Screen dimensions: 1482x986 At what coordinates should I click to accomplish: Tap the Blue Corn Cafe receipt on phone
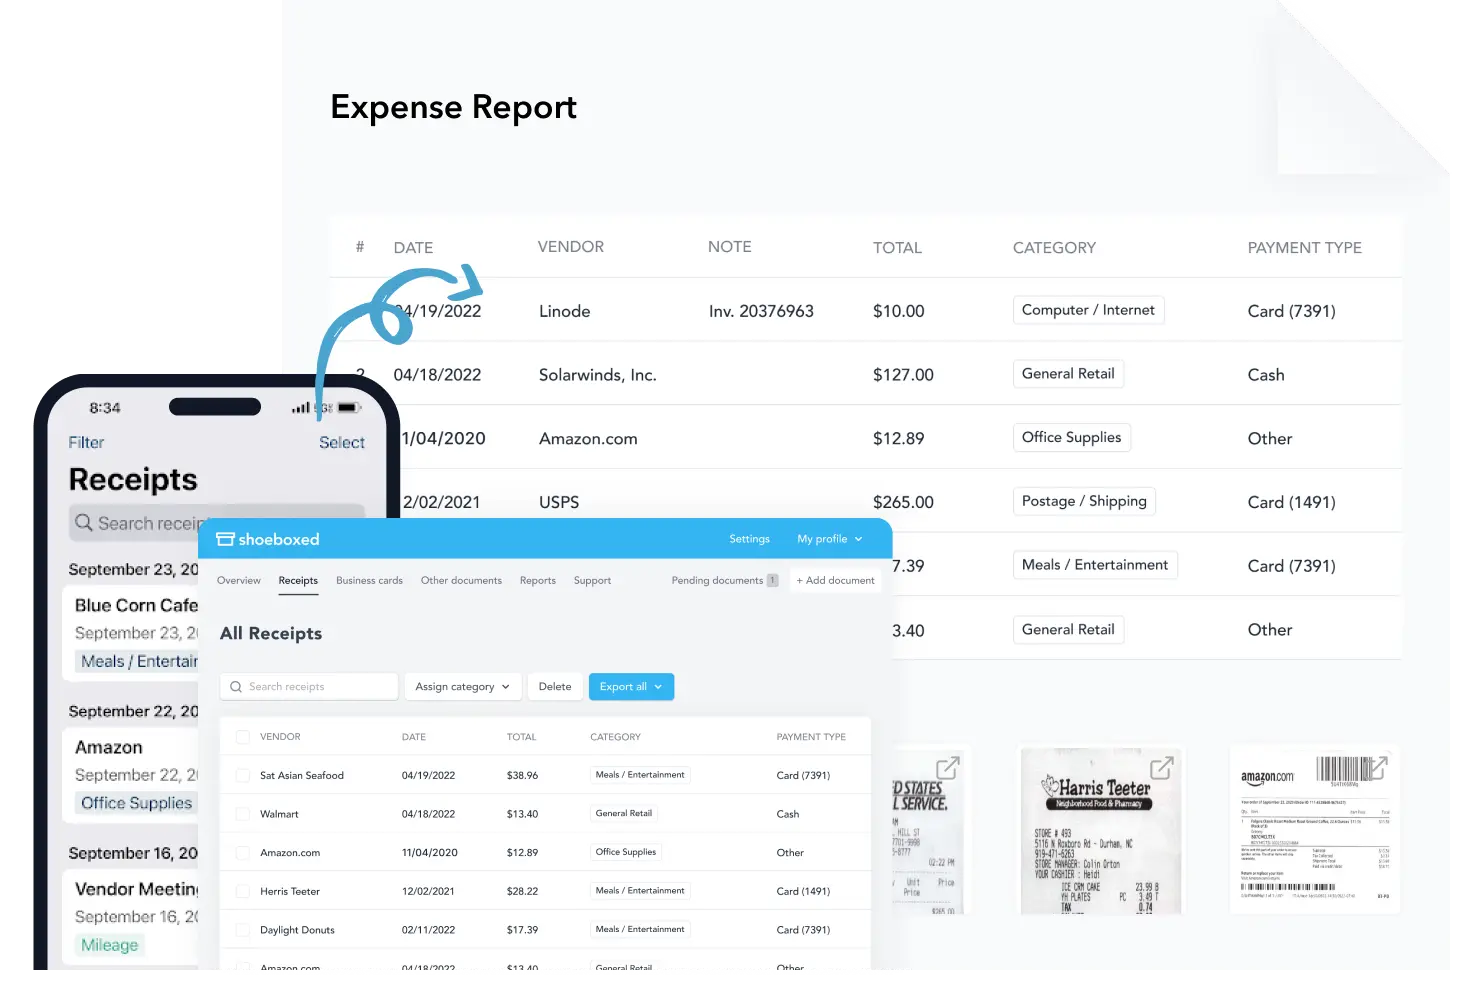click(x=132, y=633)
